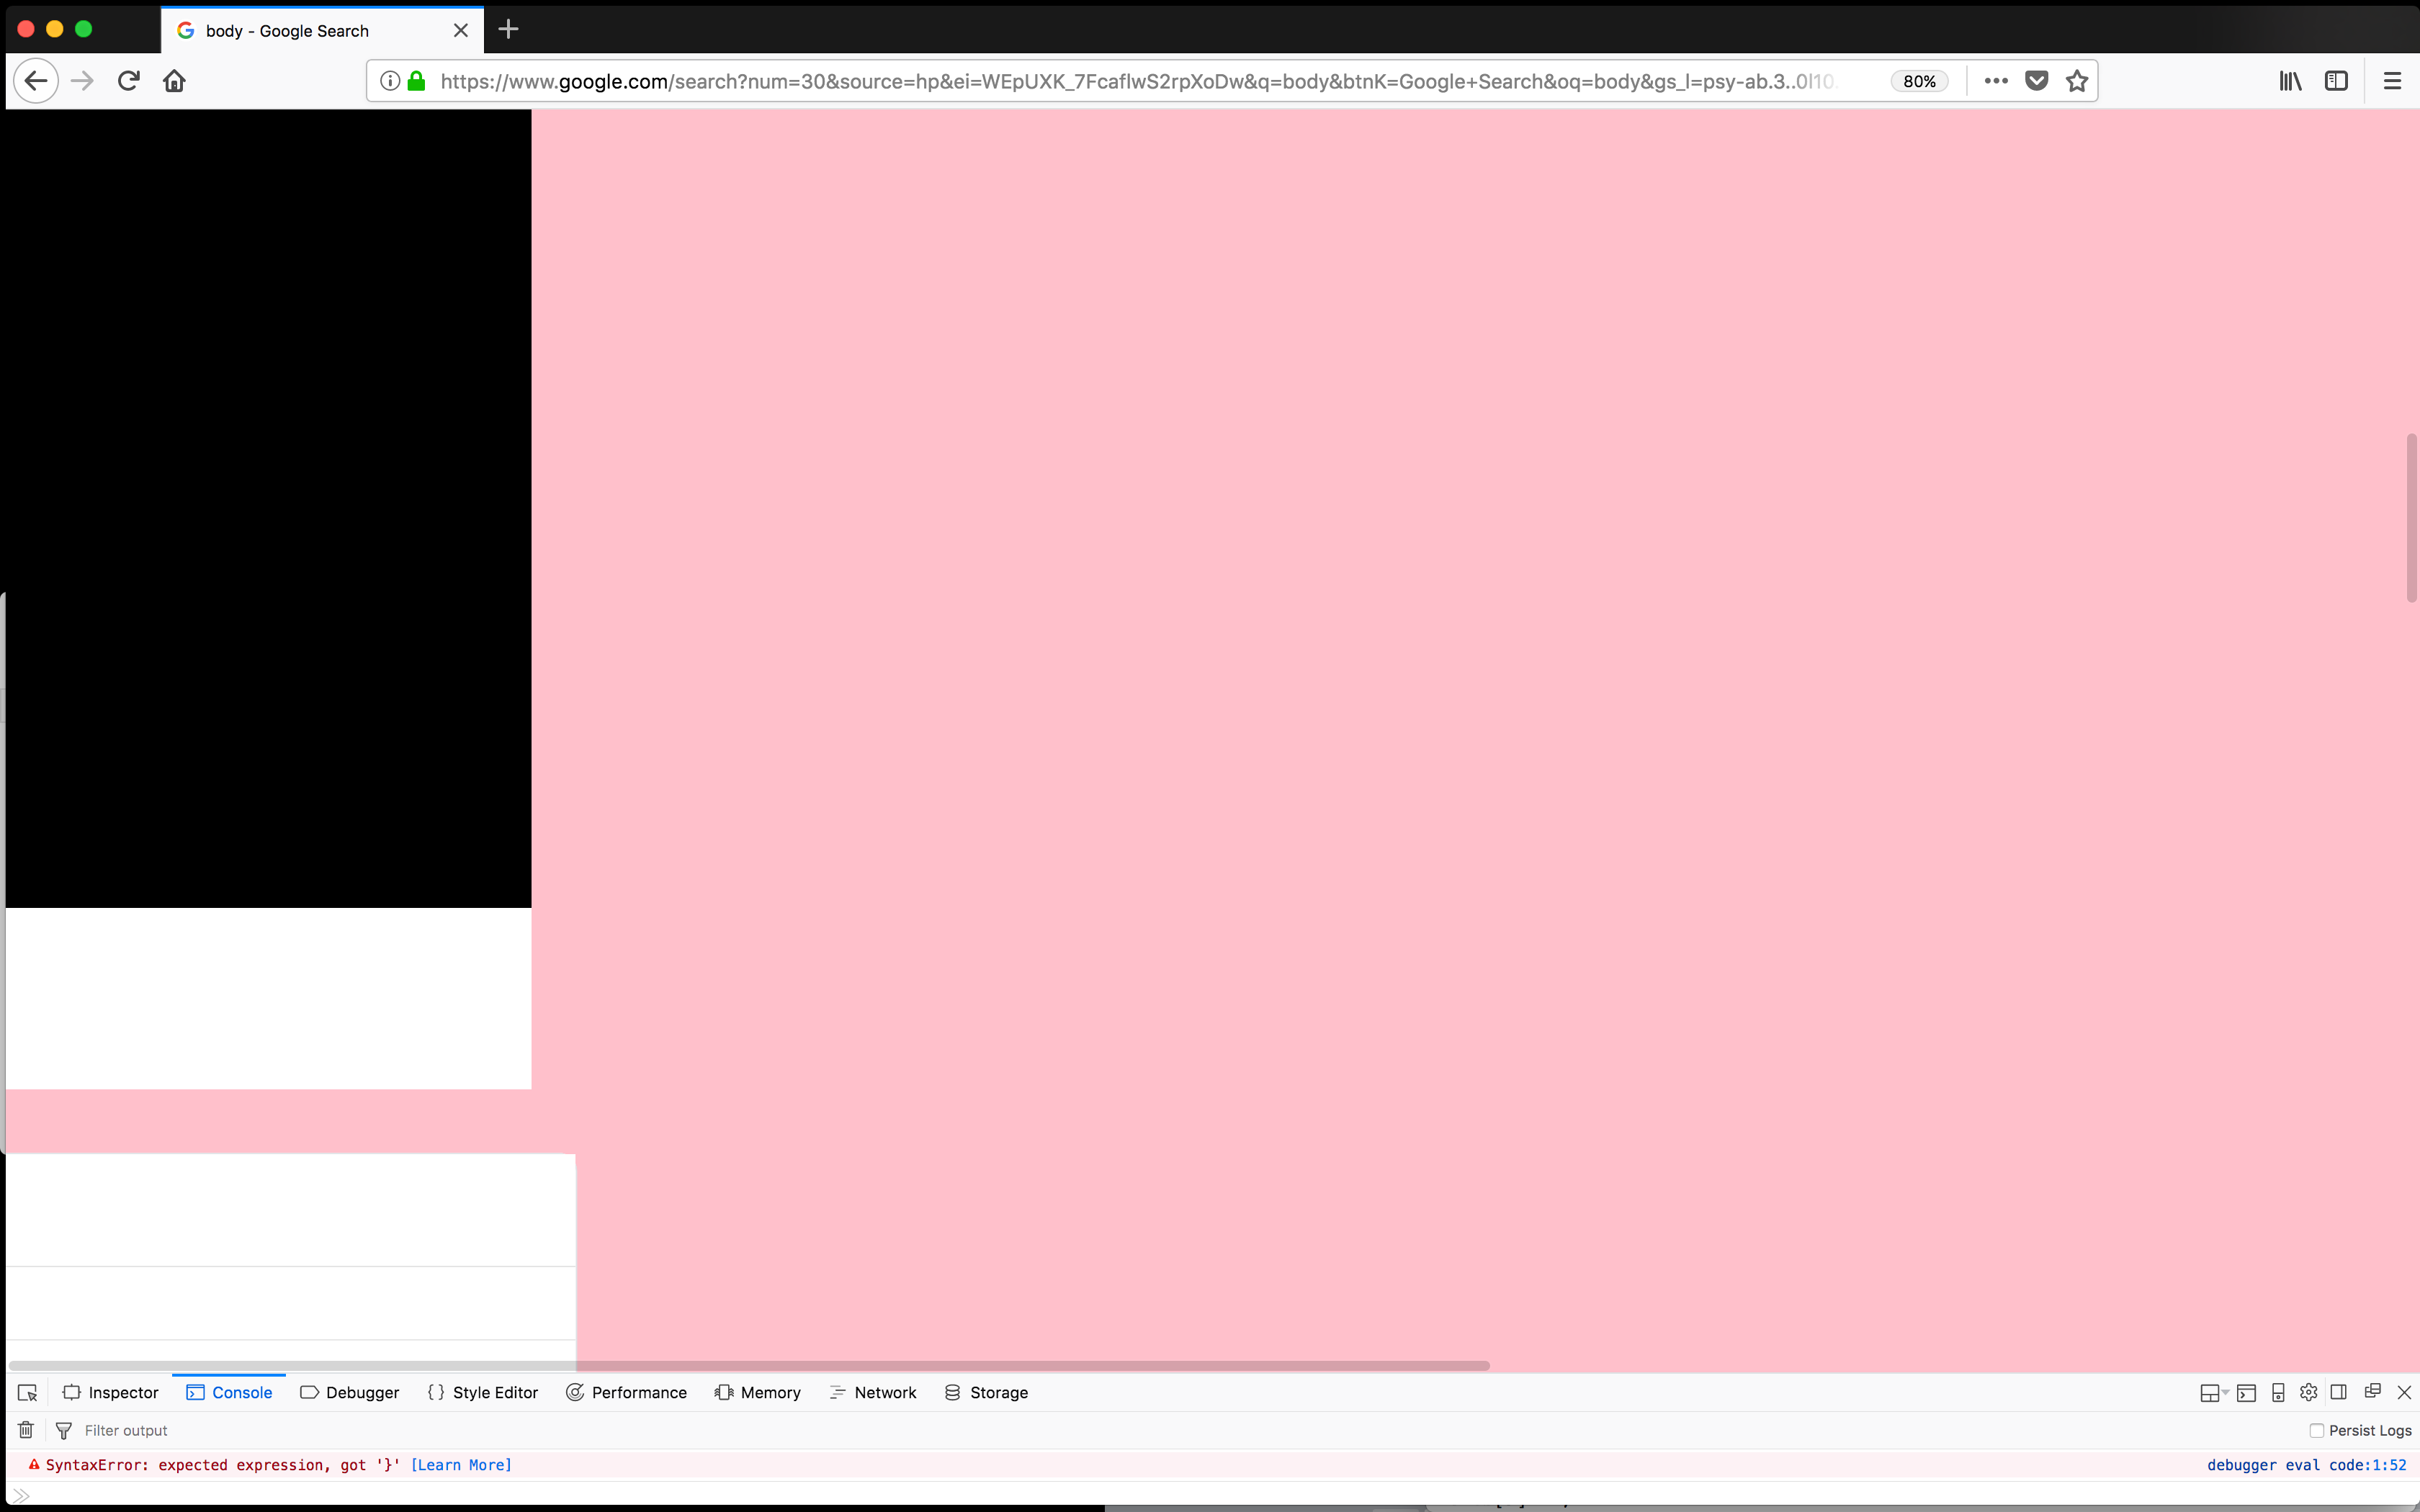
Task: Switch to the Performance tab
Action: pyautogui.click(x=626, y=1393)
